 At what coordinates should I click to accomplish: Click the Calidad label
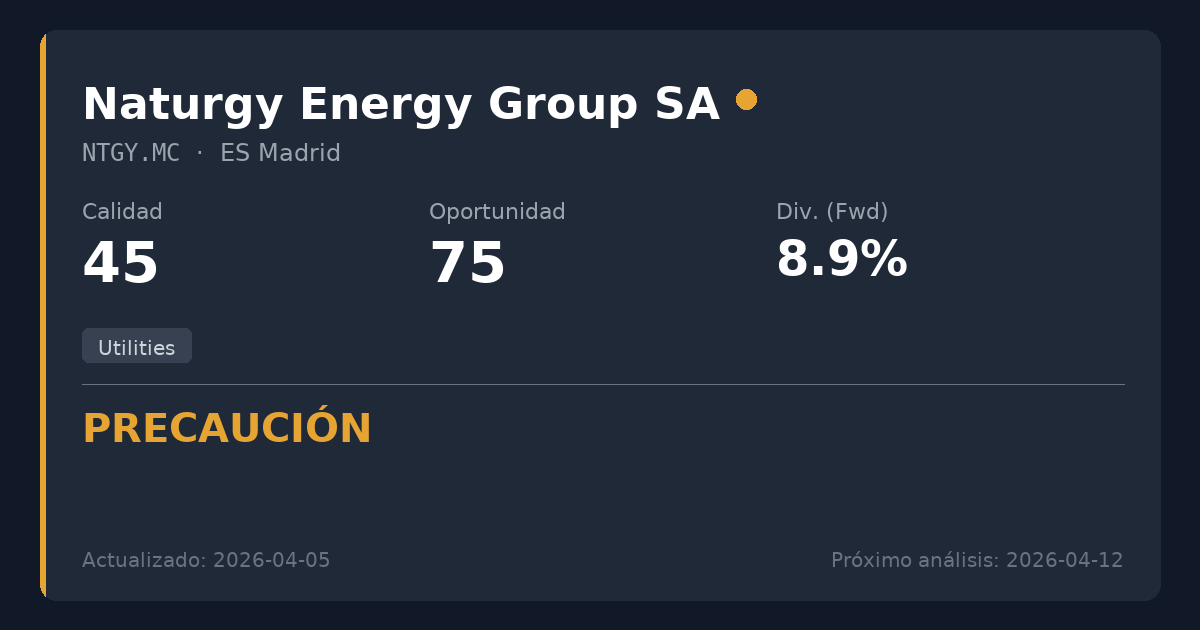pyautogui.click(x=122, y=212)
